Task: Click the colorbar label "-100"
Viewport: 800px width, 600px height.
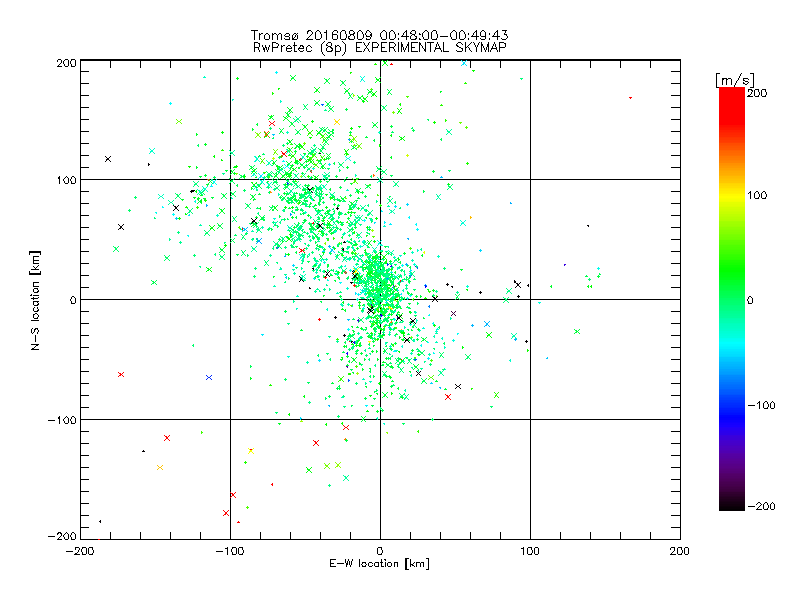Action: (761, 406)
